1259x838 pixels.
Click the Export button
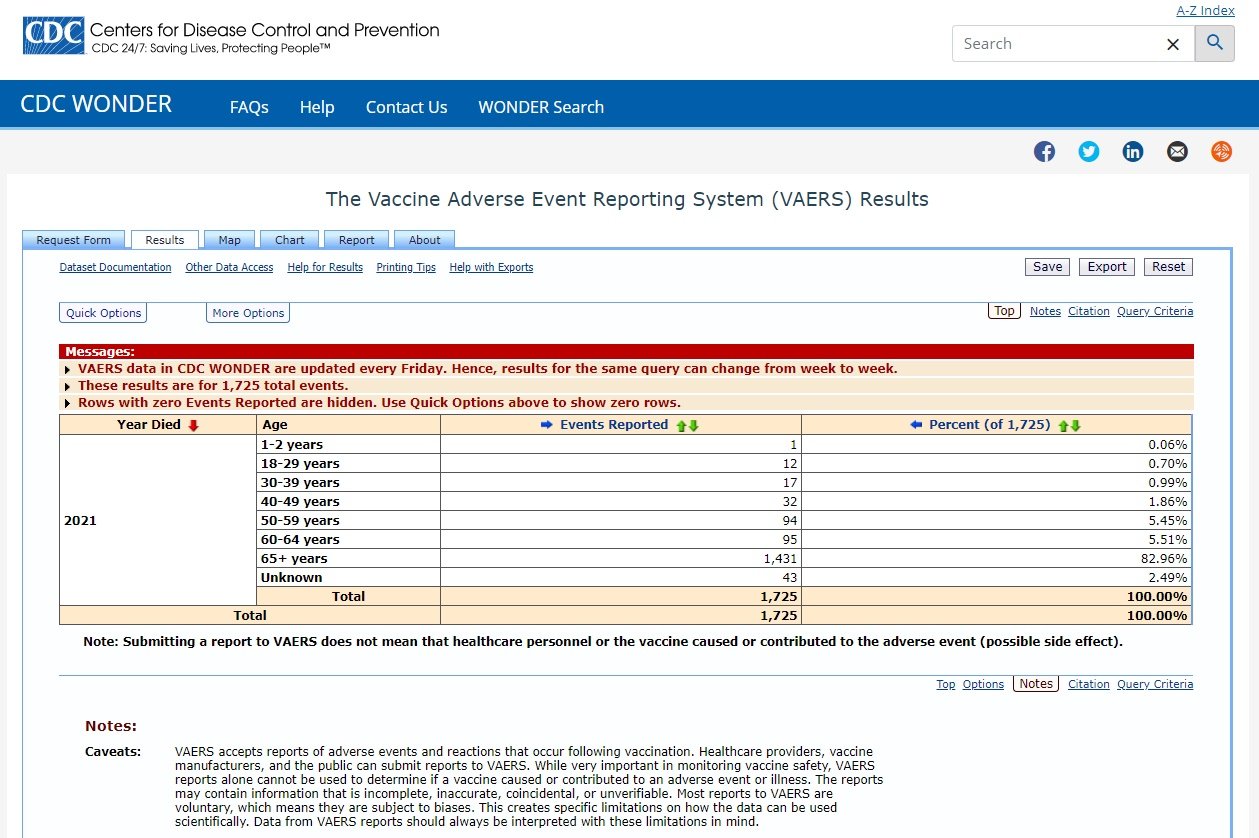[x=1107, y=267]
